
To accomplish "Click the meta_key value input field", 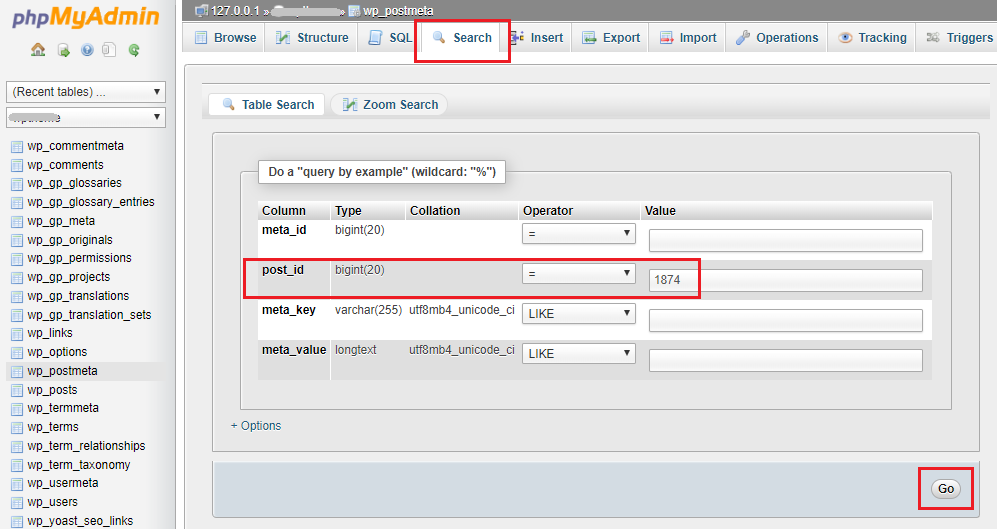I will 785,320.
